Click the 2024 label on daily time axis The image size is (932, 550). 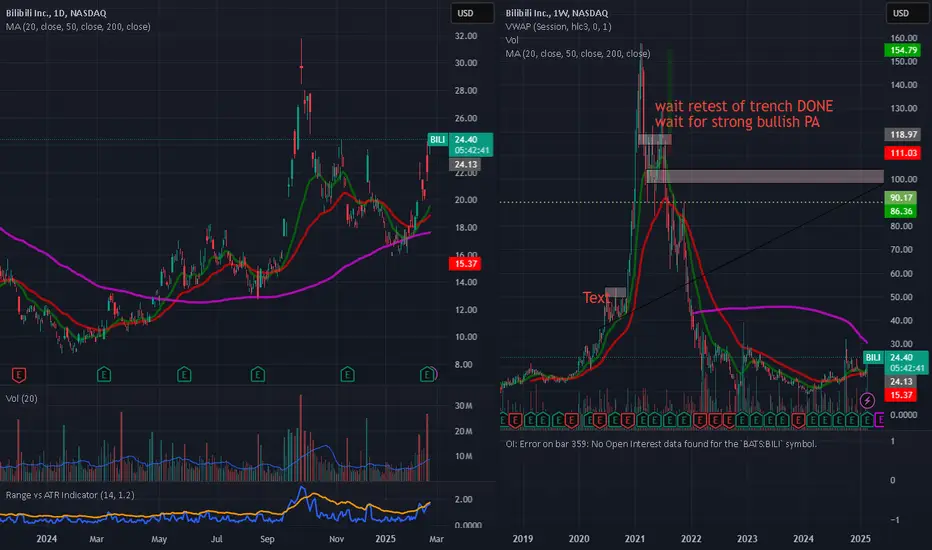pyautogui.click(x=47, y=539)
